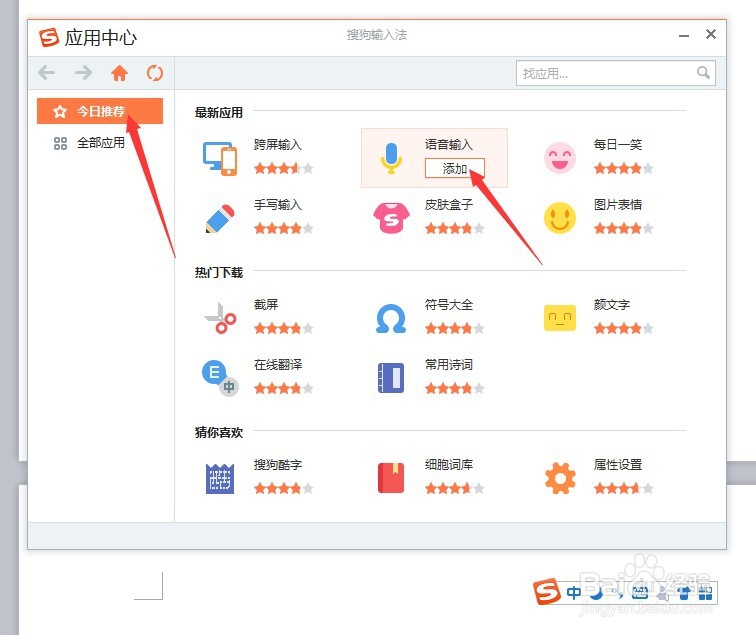Switch to 全部应用 in the sidebar
The width and height of the screenshot is (756, 635).
pyautogui.click(x=100, y=143)
